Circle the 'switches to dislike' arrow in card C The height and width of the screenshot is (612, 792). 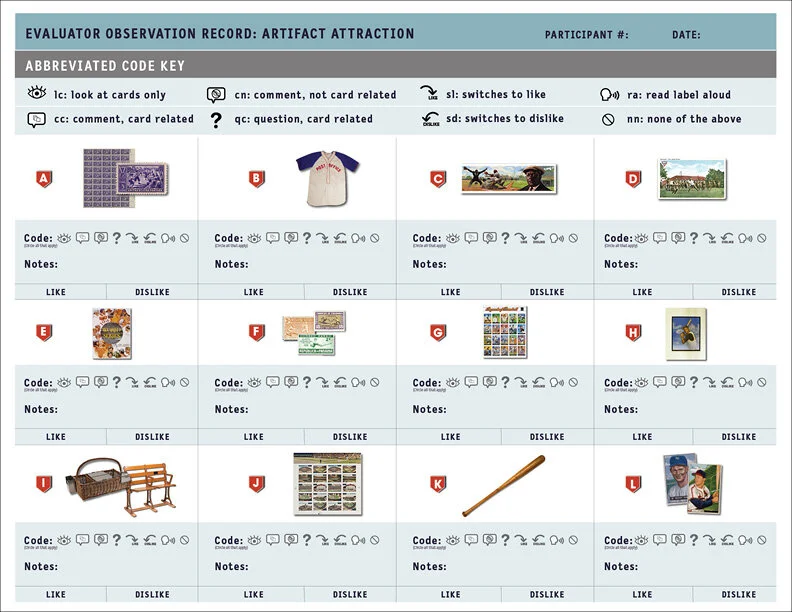tap(538, 238)
